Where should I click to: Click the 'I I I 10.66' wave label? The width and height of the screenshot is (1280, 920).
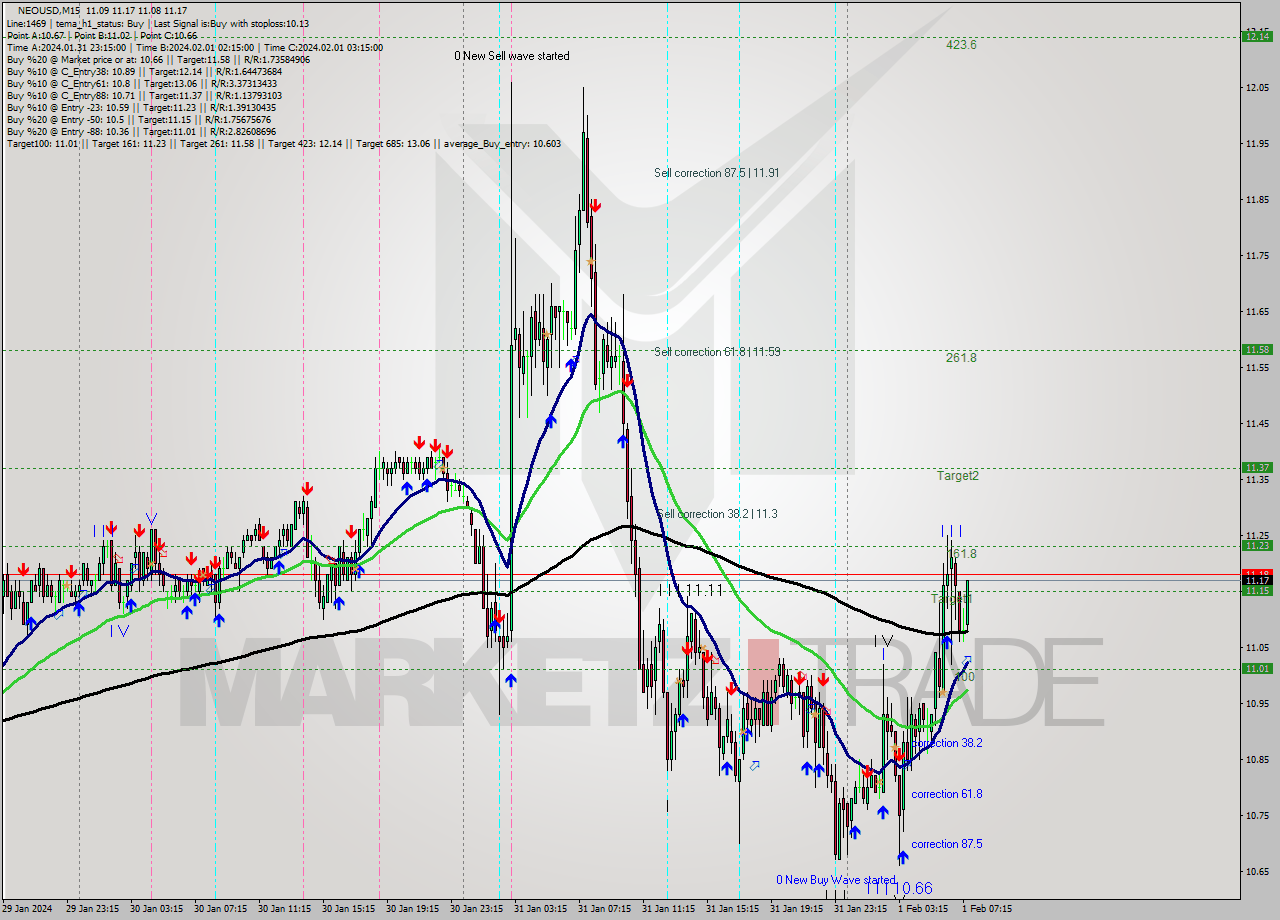click(x=899, y=888)
